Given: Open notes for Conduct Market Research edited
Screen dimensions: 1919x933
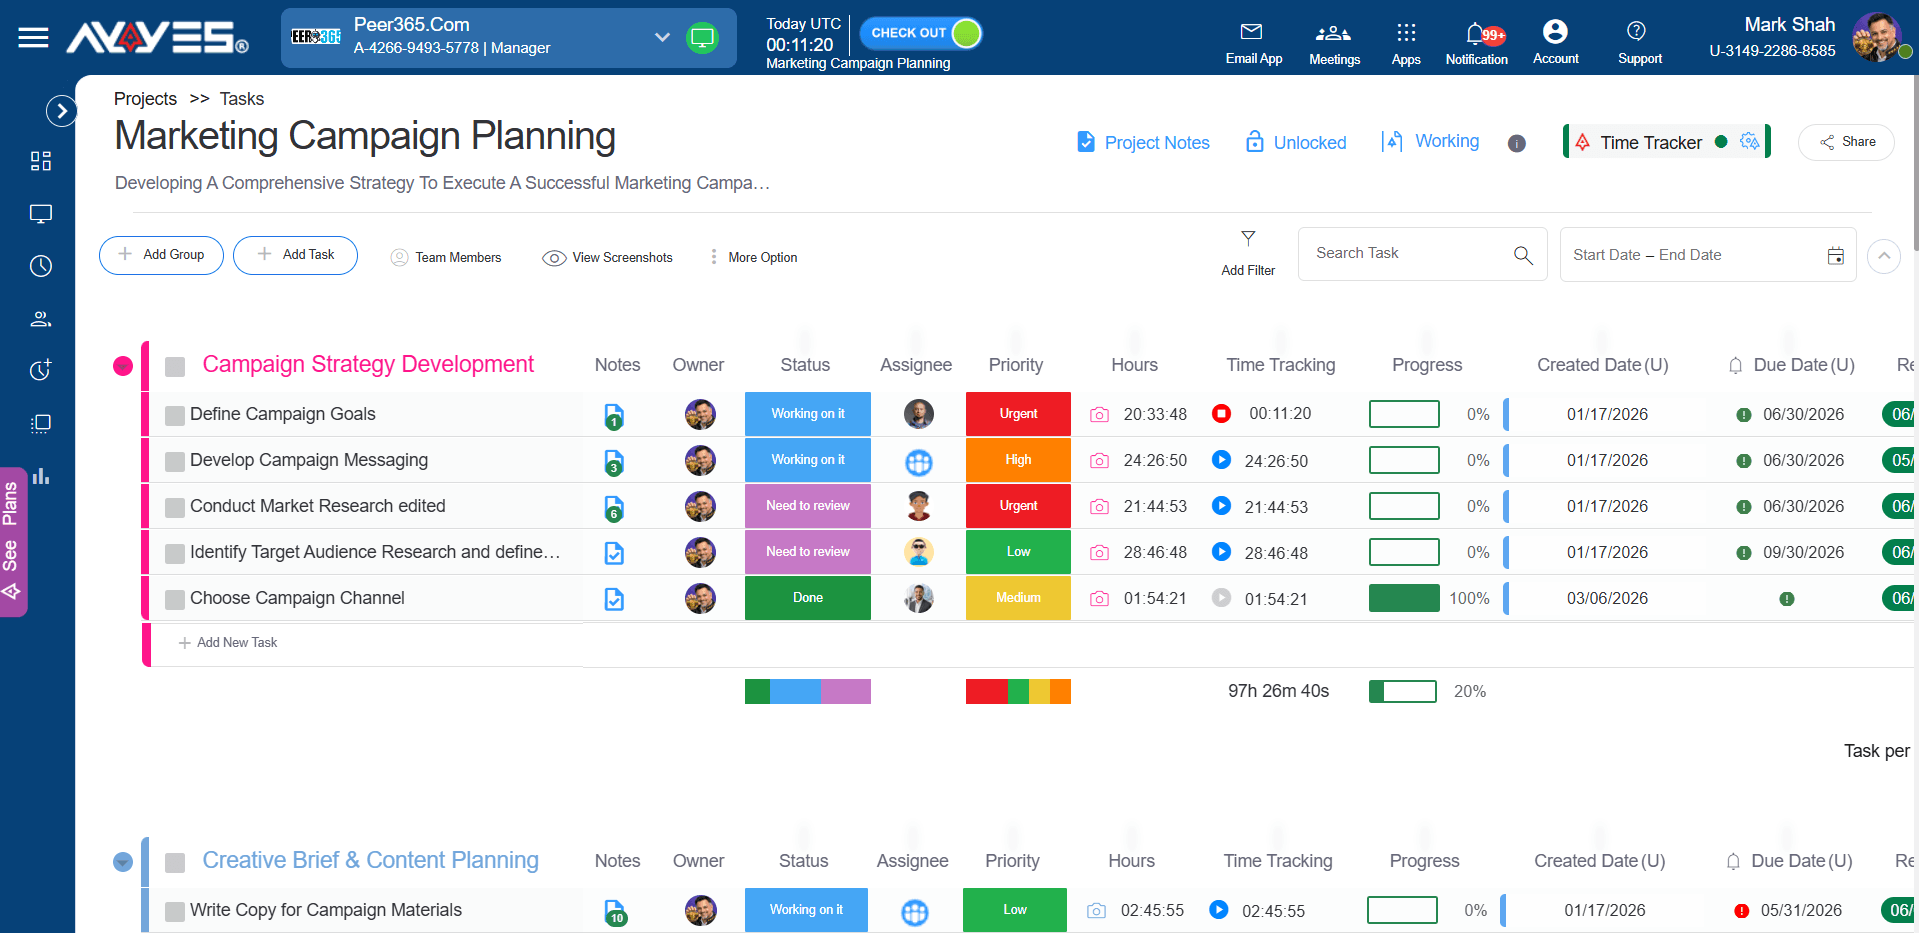Looking at the screenshot, I should [614, 507].
